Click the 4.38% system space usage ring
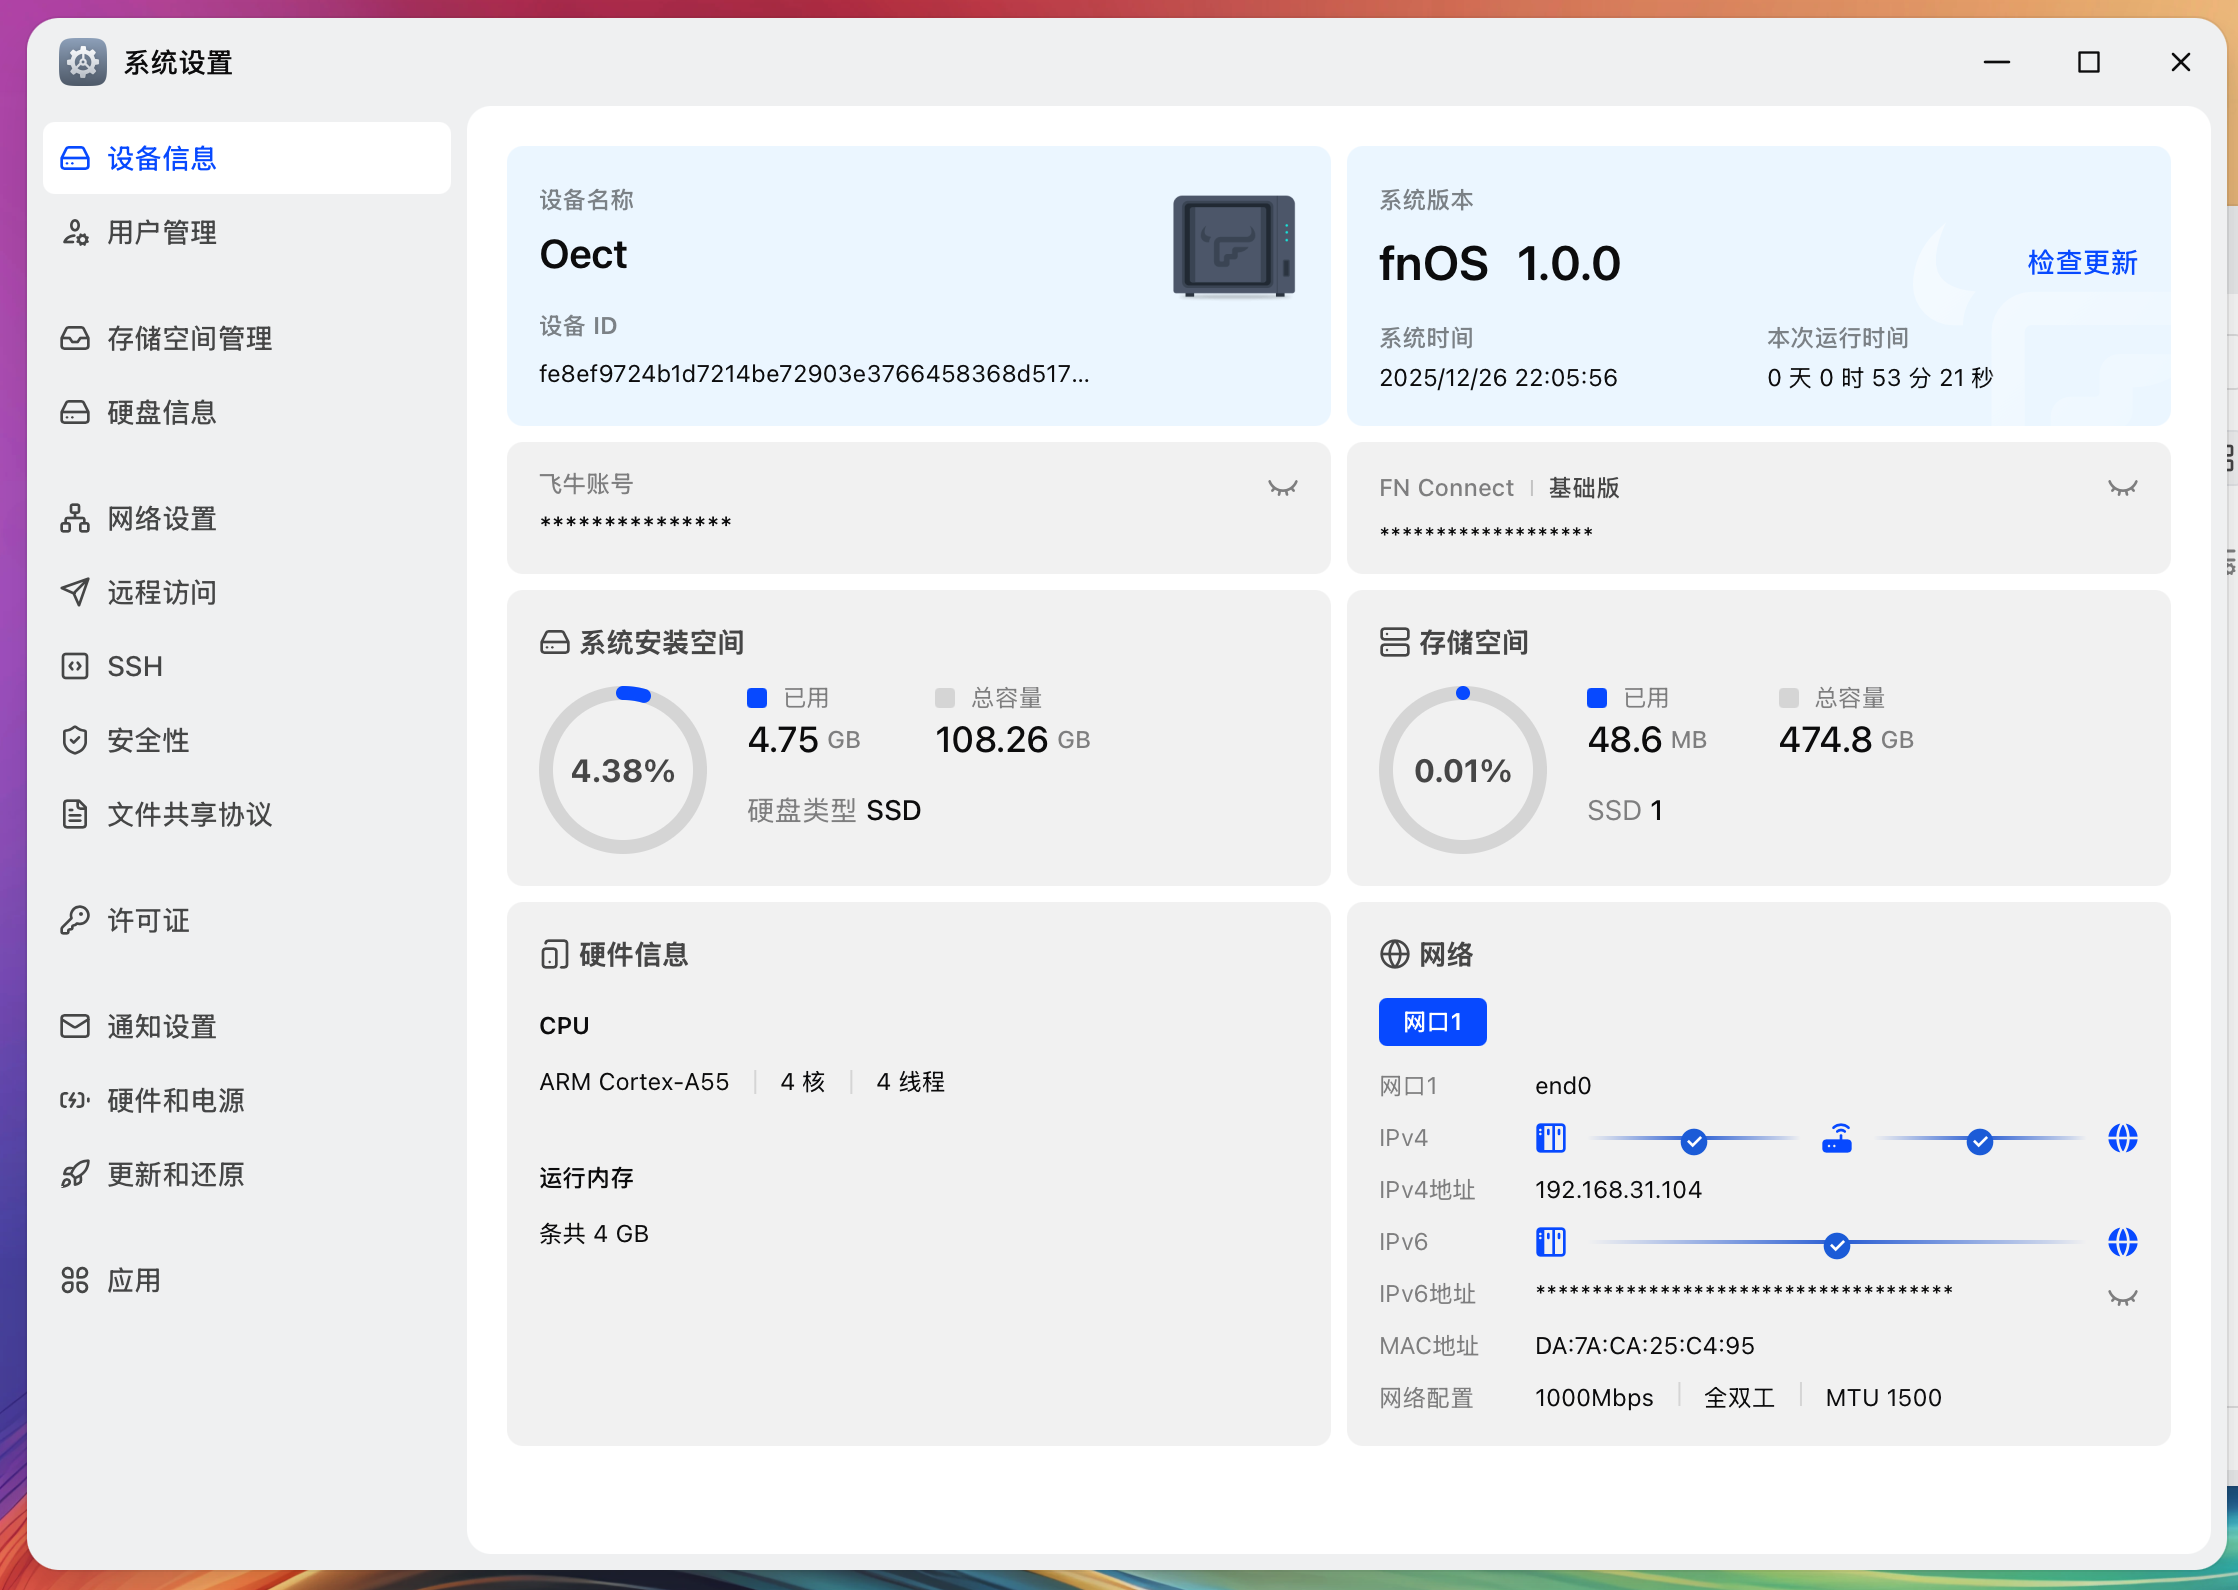Viewport: 2238px width, 1590px height. [622, 769]
